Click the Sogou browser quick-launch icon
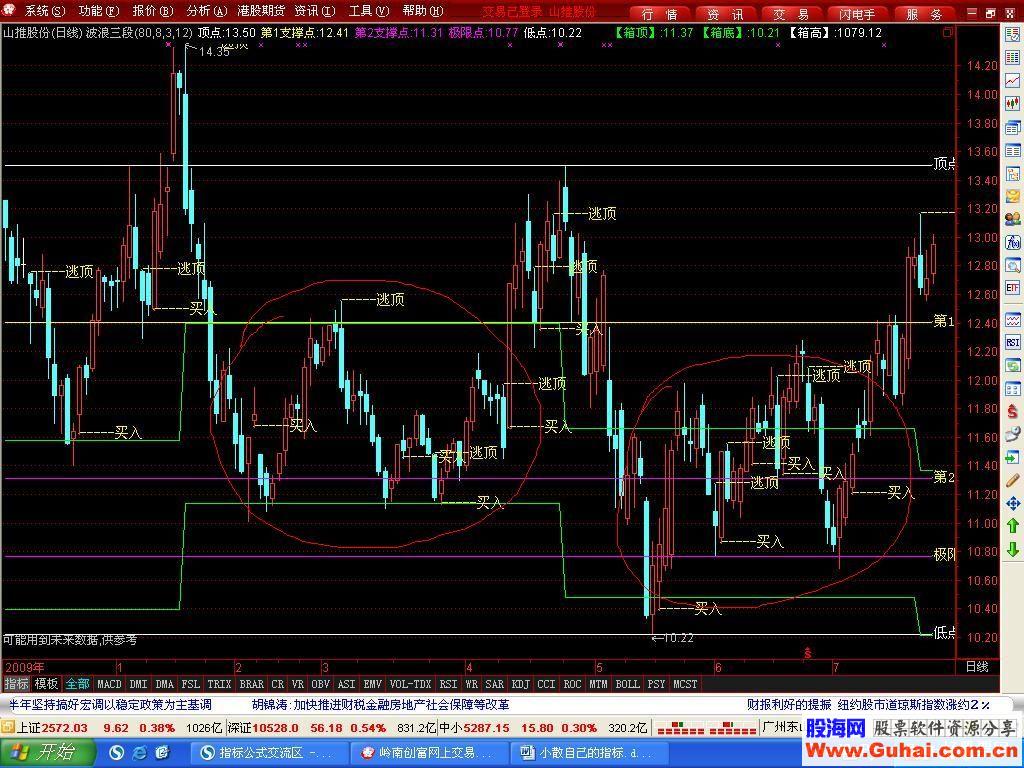 click(x=117, y=753)
